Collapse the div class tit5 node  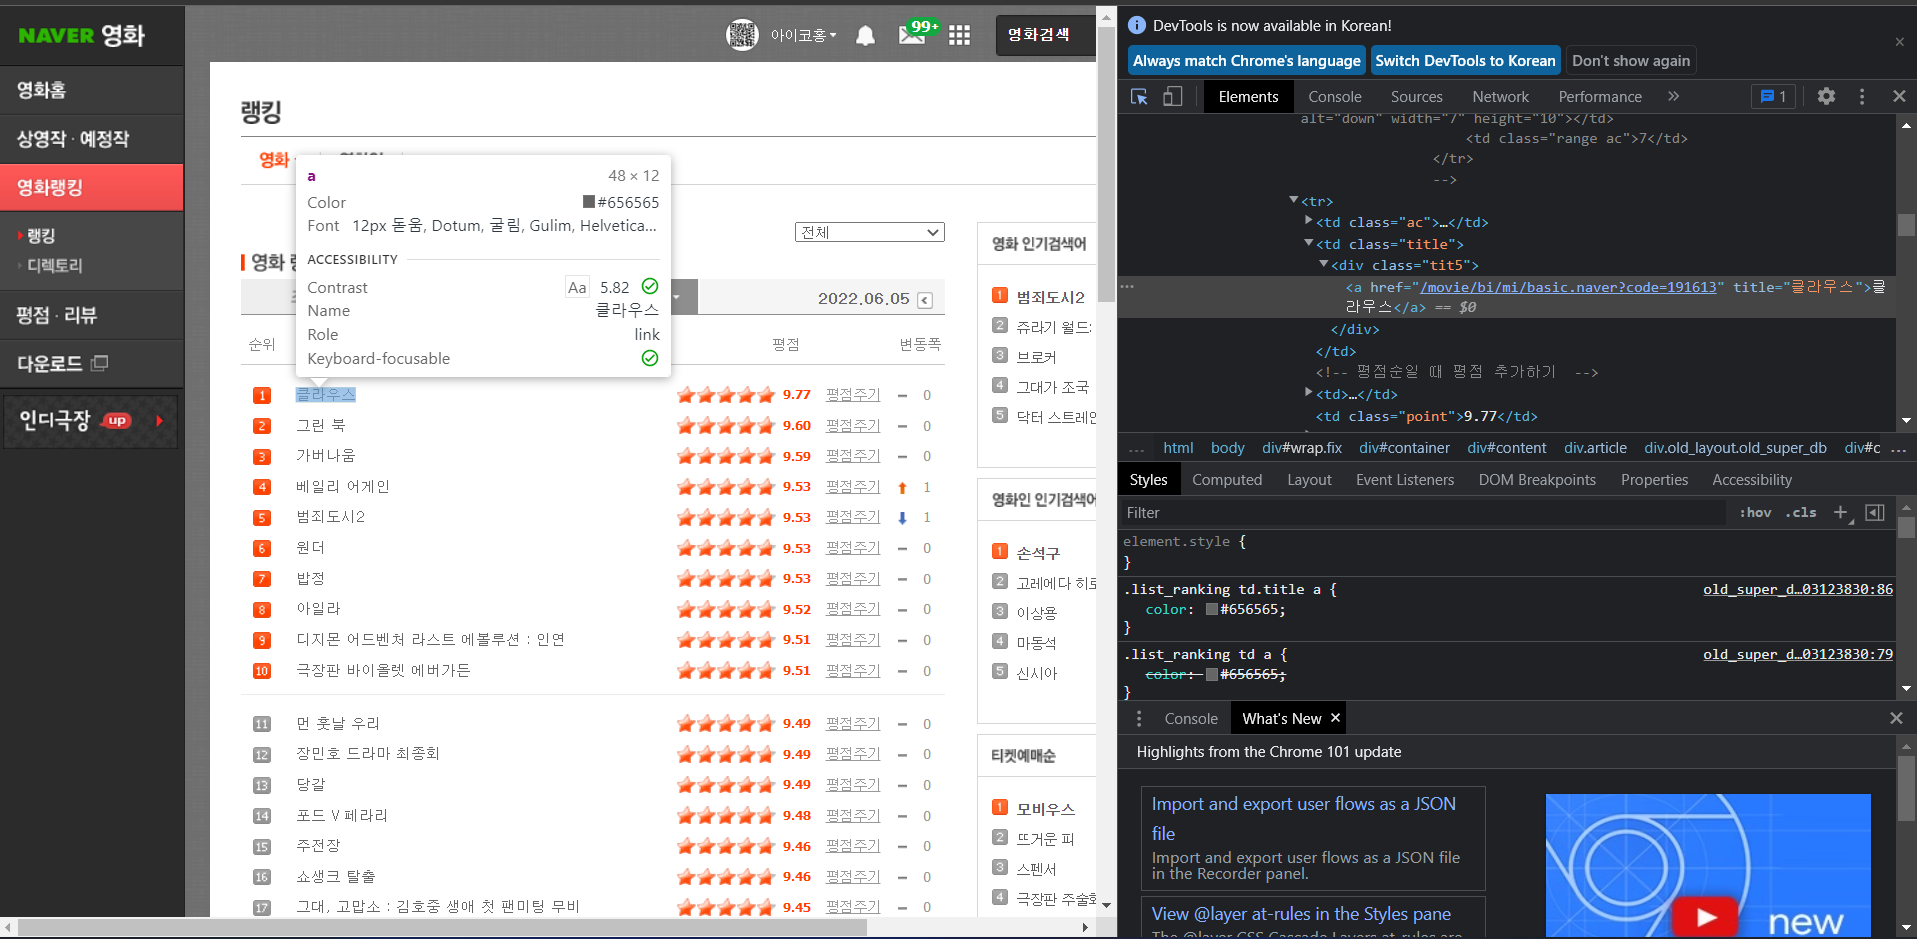(x=1324, y=265)
